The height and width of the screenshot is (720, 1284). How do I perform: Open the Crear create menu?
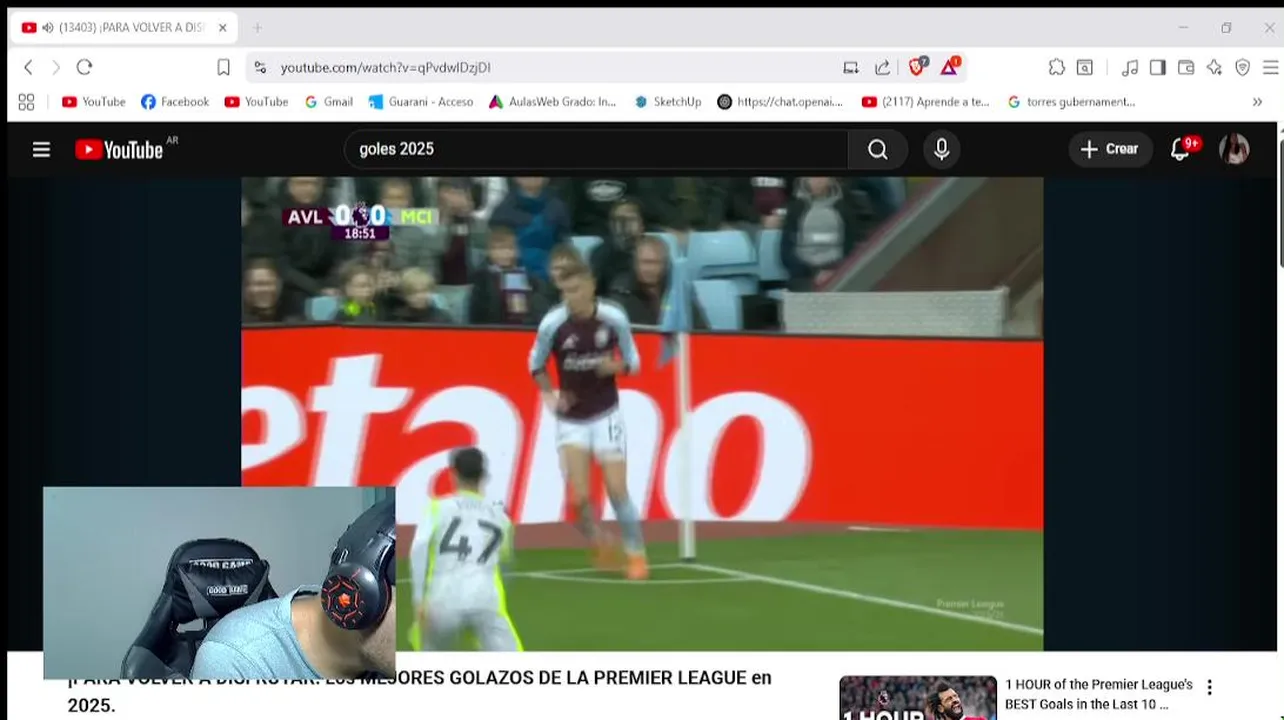tap(1111, 149)
